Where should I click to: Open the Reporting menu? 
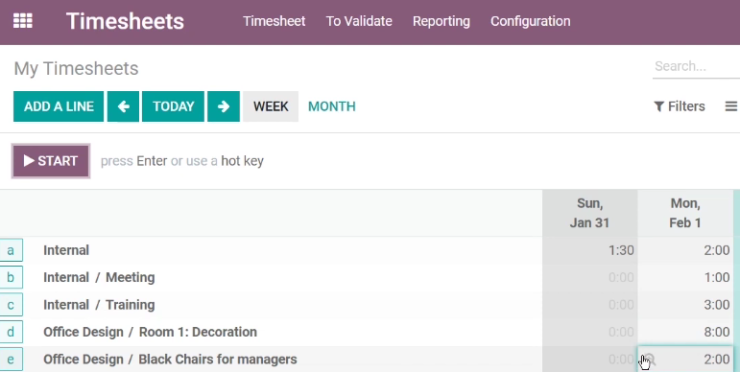pyautogui.click(x=441, y=21)
